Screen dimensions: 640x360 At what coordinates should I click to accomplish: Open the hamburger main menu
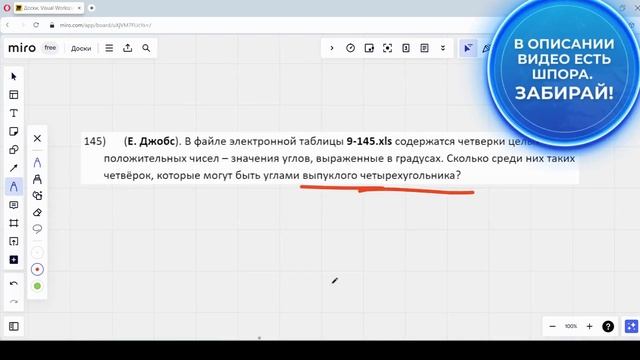point(109,48)
